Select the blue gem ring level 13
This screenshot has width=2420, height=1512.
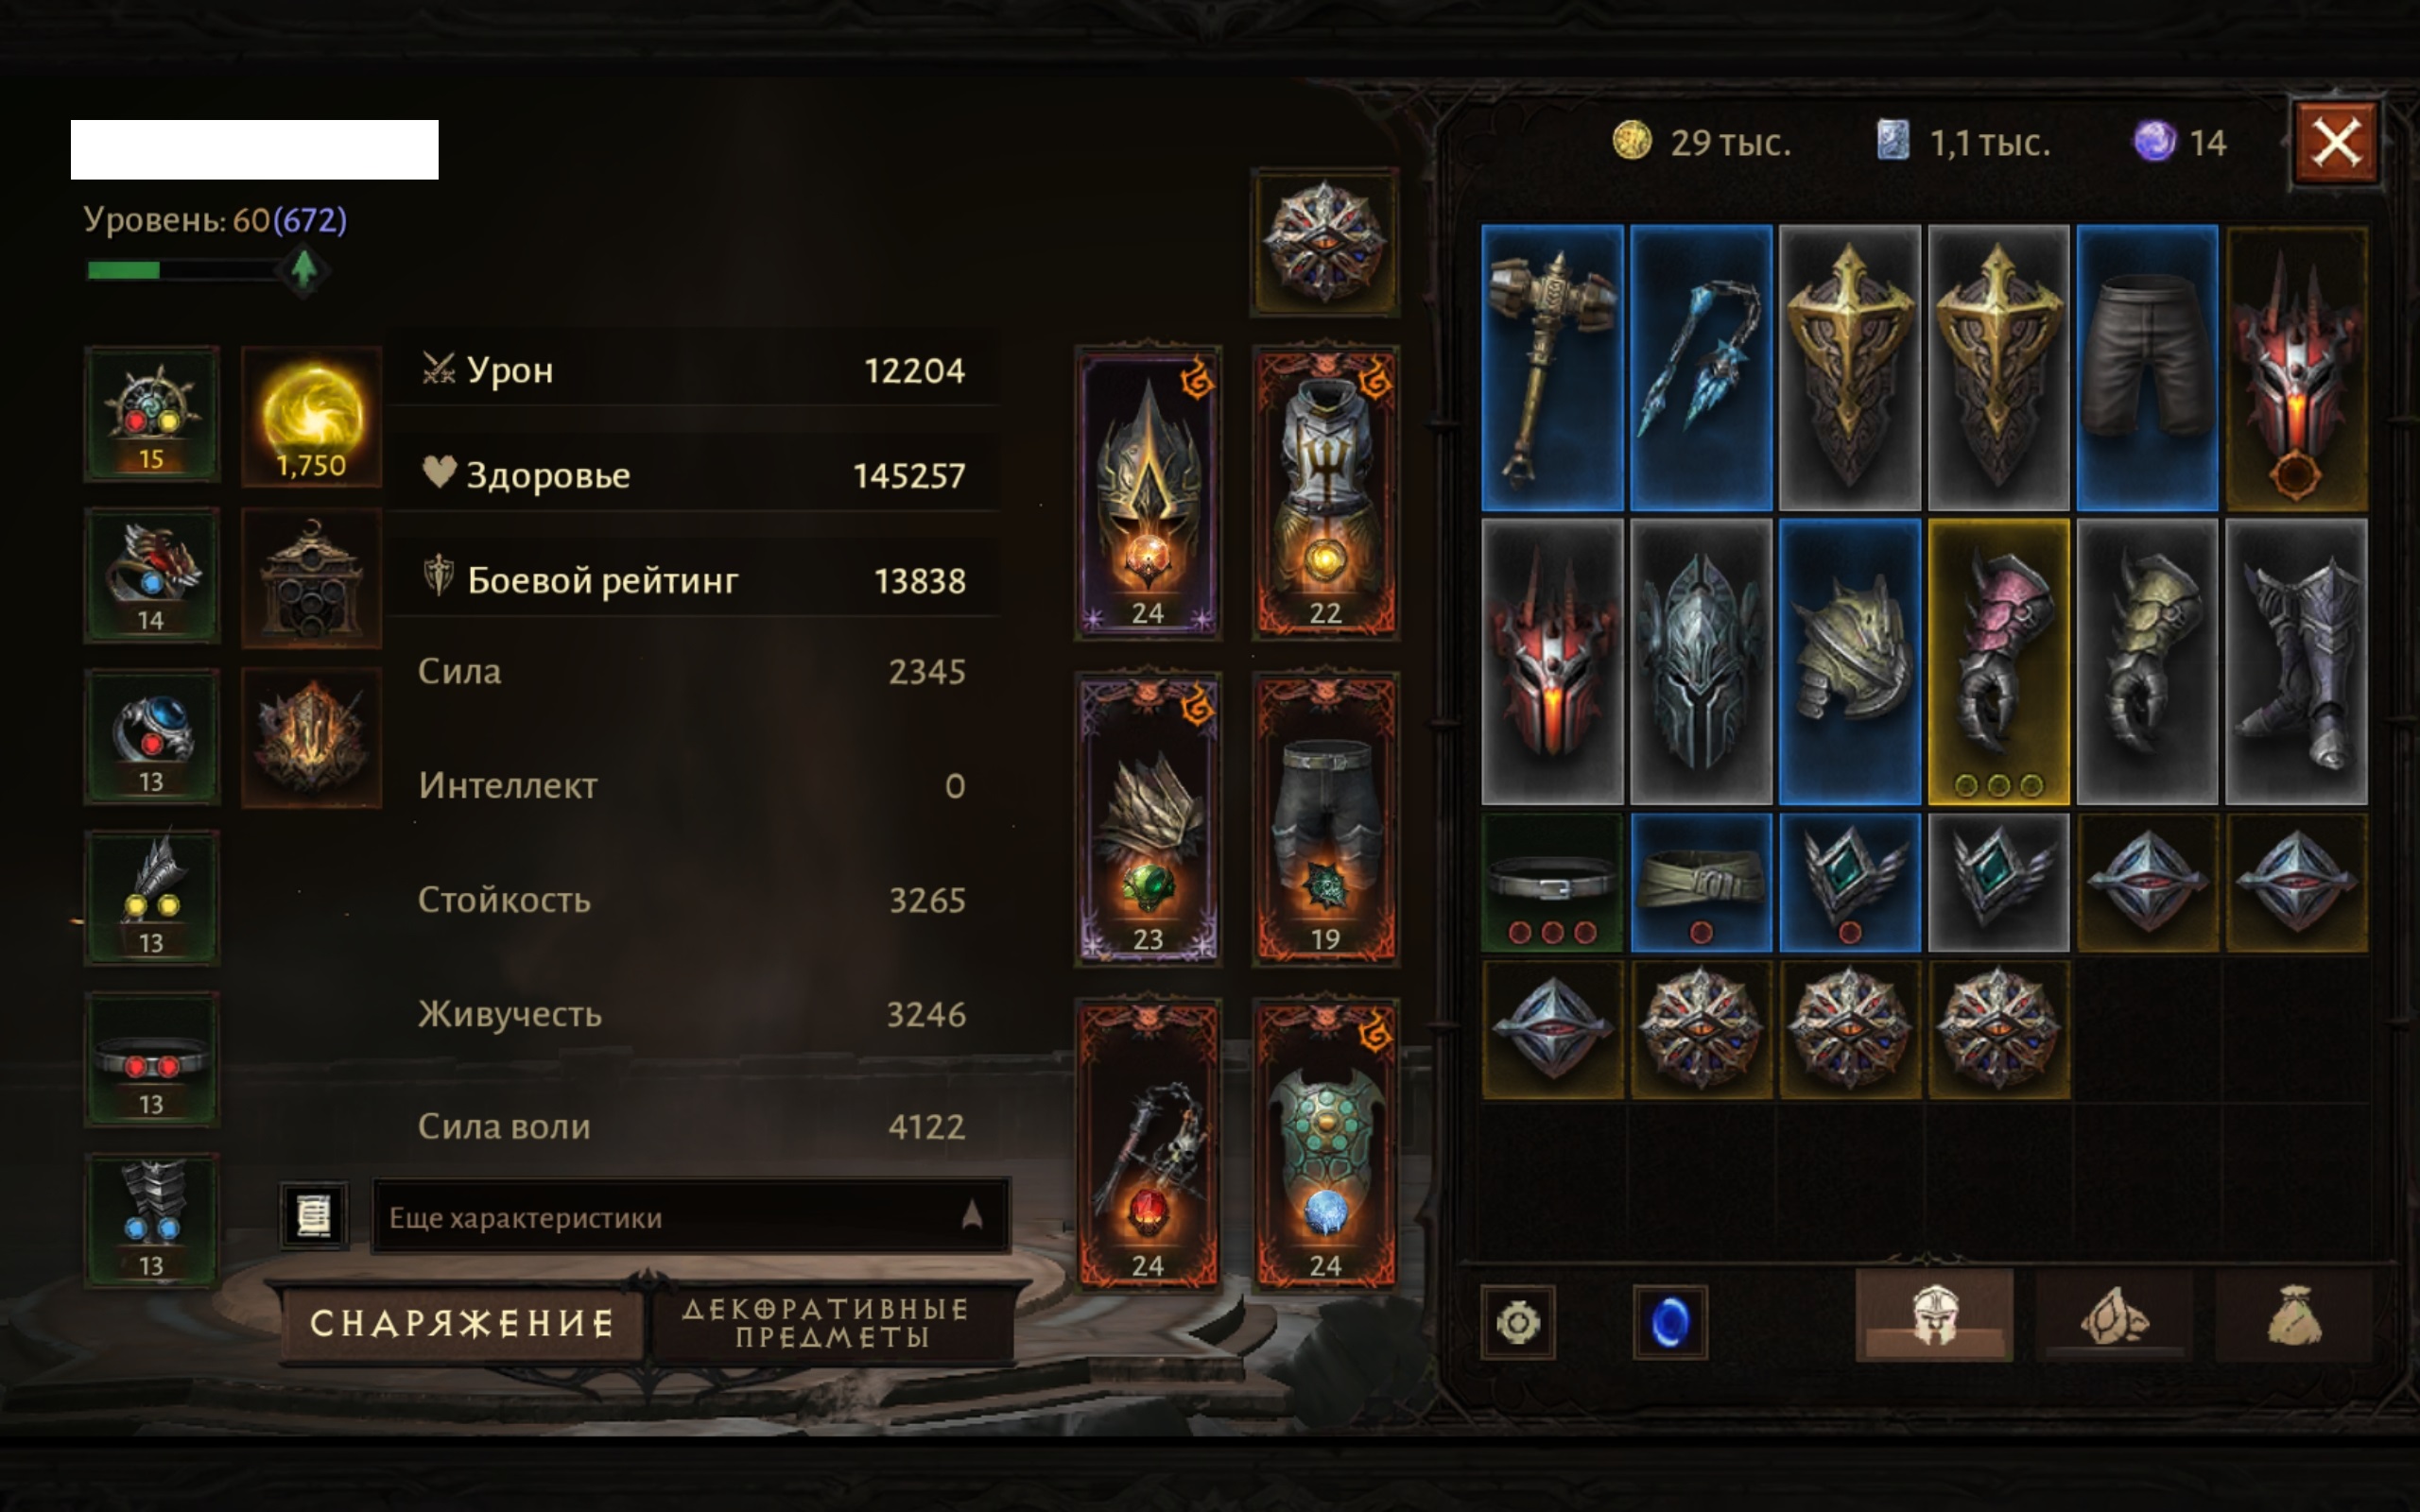tap(151, 737)
